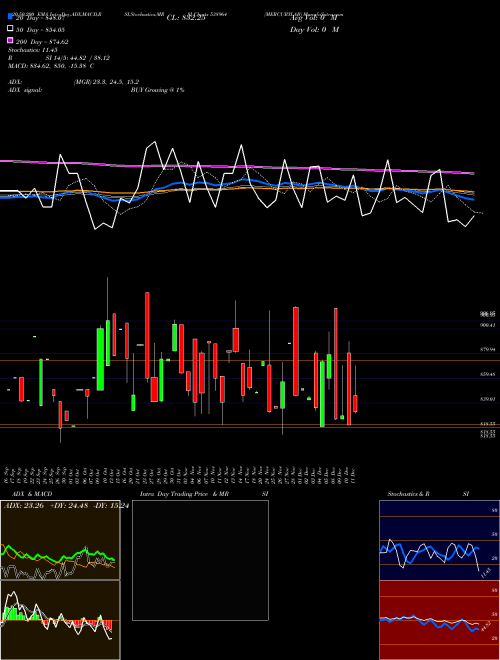Viewport: 500px width, 660px height.
Task: Click the 'Day Vol: 0 M' text
Action: coord(314,30)
